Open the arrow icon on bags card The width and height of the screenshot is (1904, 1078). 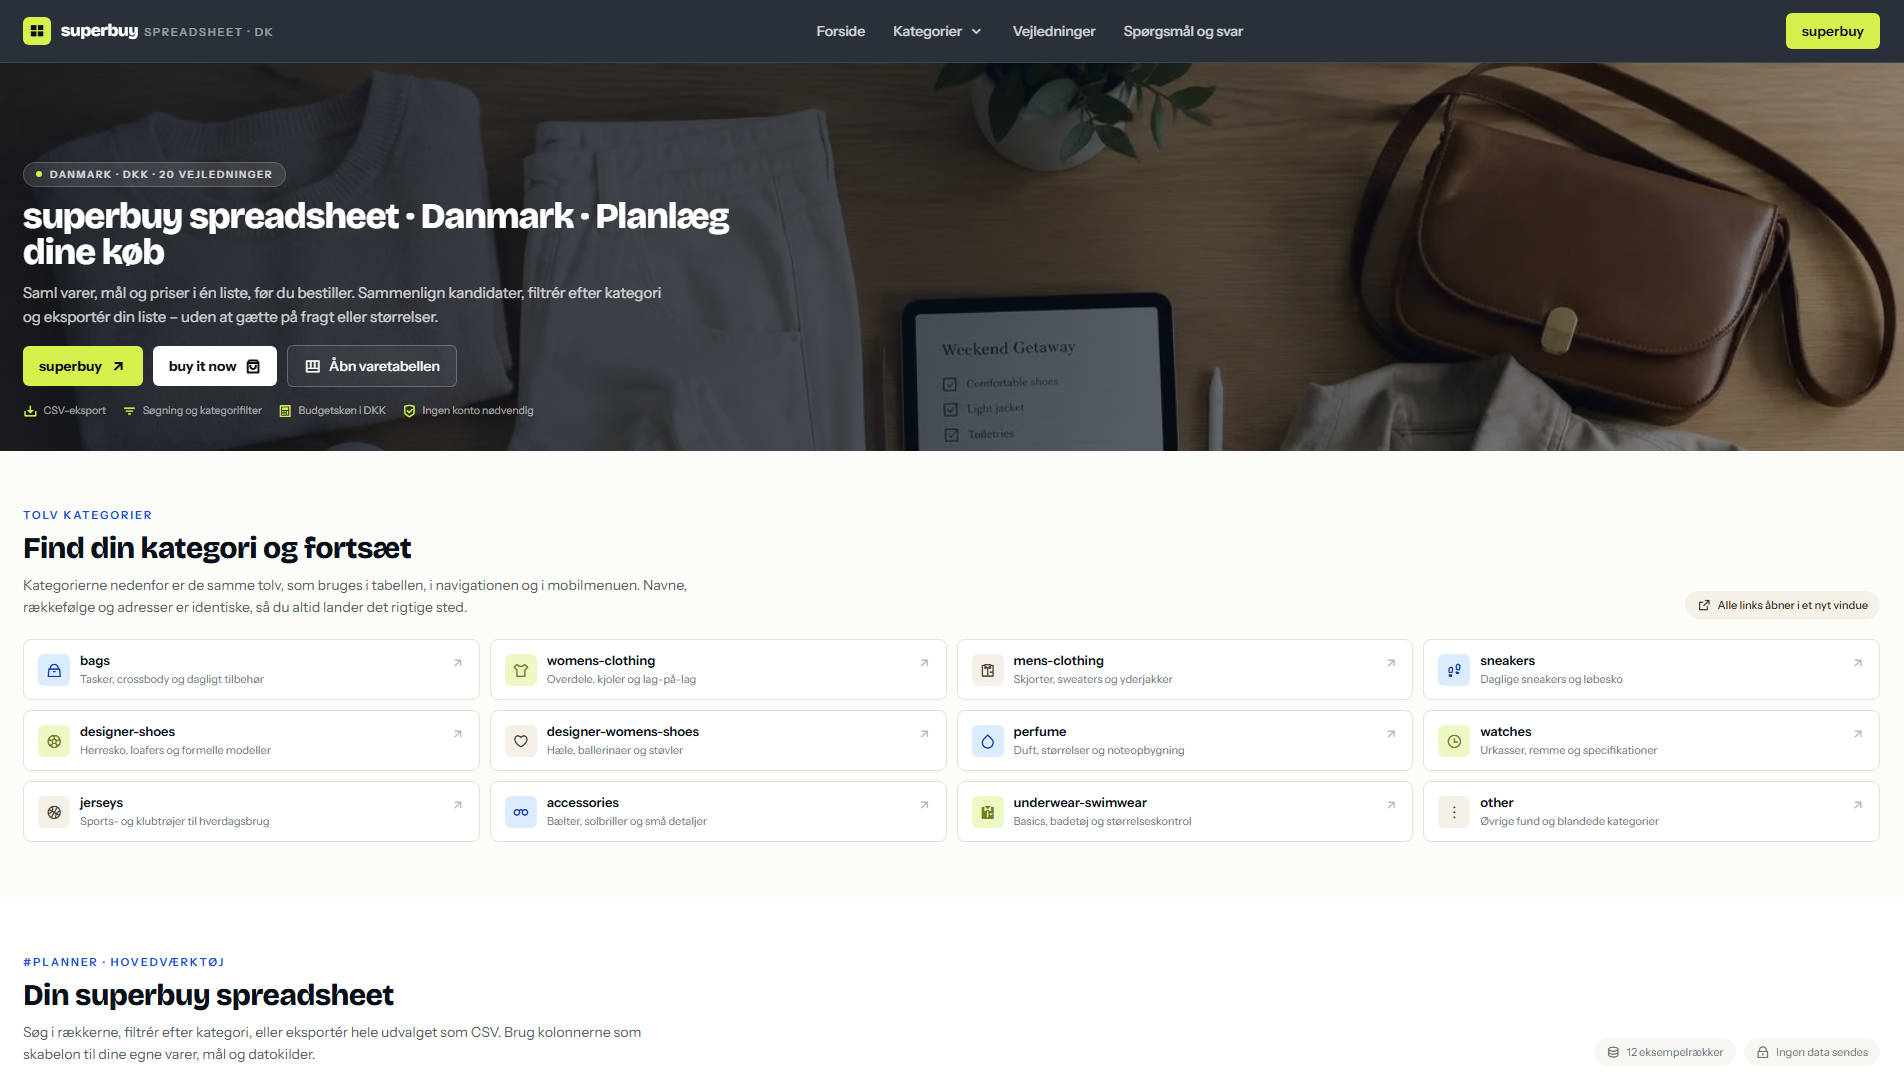click(458, 663)
